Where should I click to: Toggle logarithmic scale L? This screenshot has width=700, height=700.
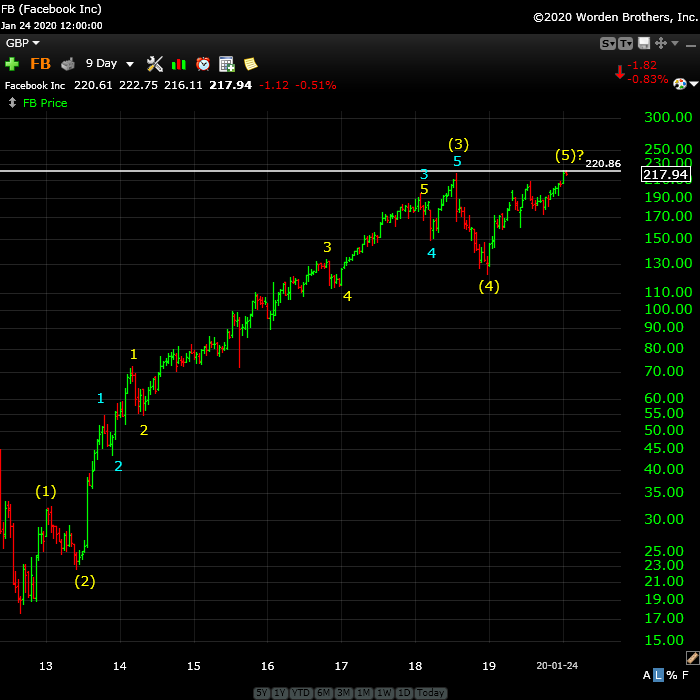click(x=658, y=675)
